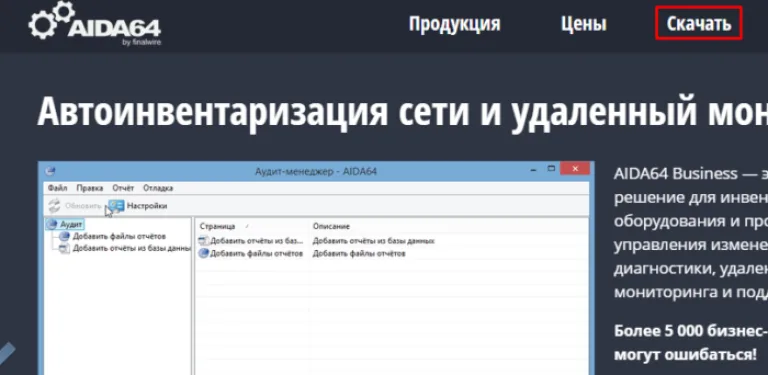The height and width of the screenshot is (375, 768).
Task: Open the Правка menu in Audit Manager
Action: point(90,188)
